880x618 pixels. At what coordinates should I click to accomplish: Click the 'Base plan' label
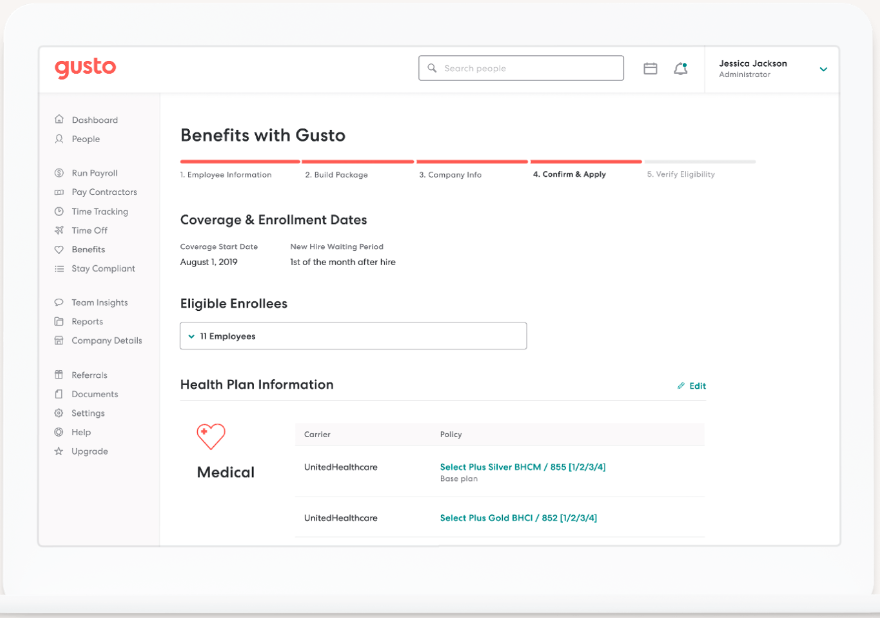pyautogui.click(x=459, y=479)
